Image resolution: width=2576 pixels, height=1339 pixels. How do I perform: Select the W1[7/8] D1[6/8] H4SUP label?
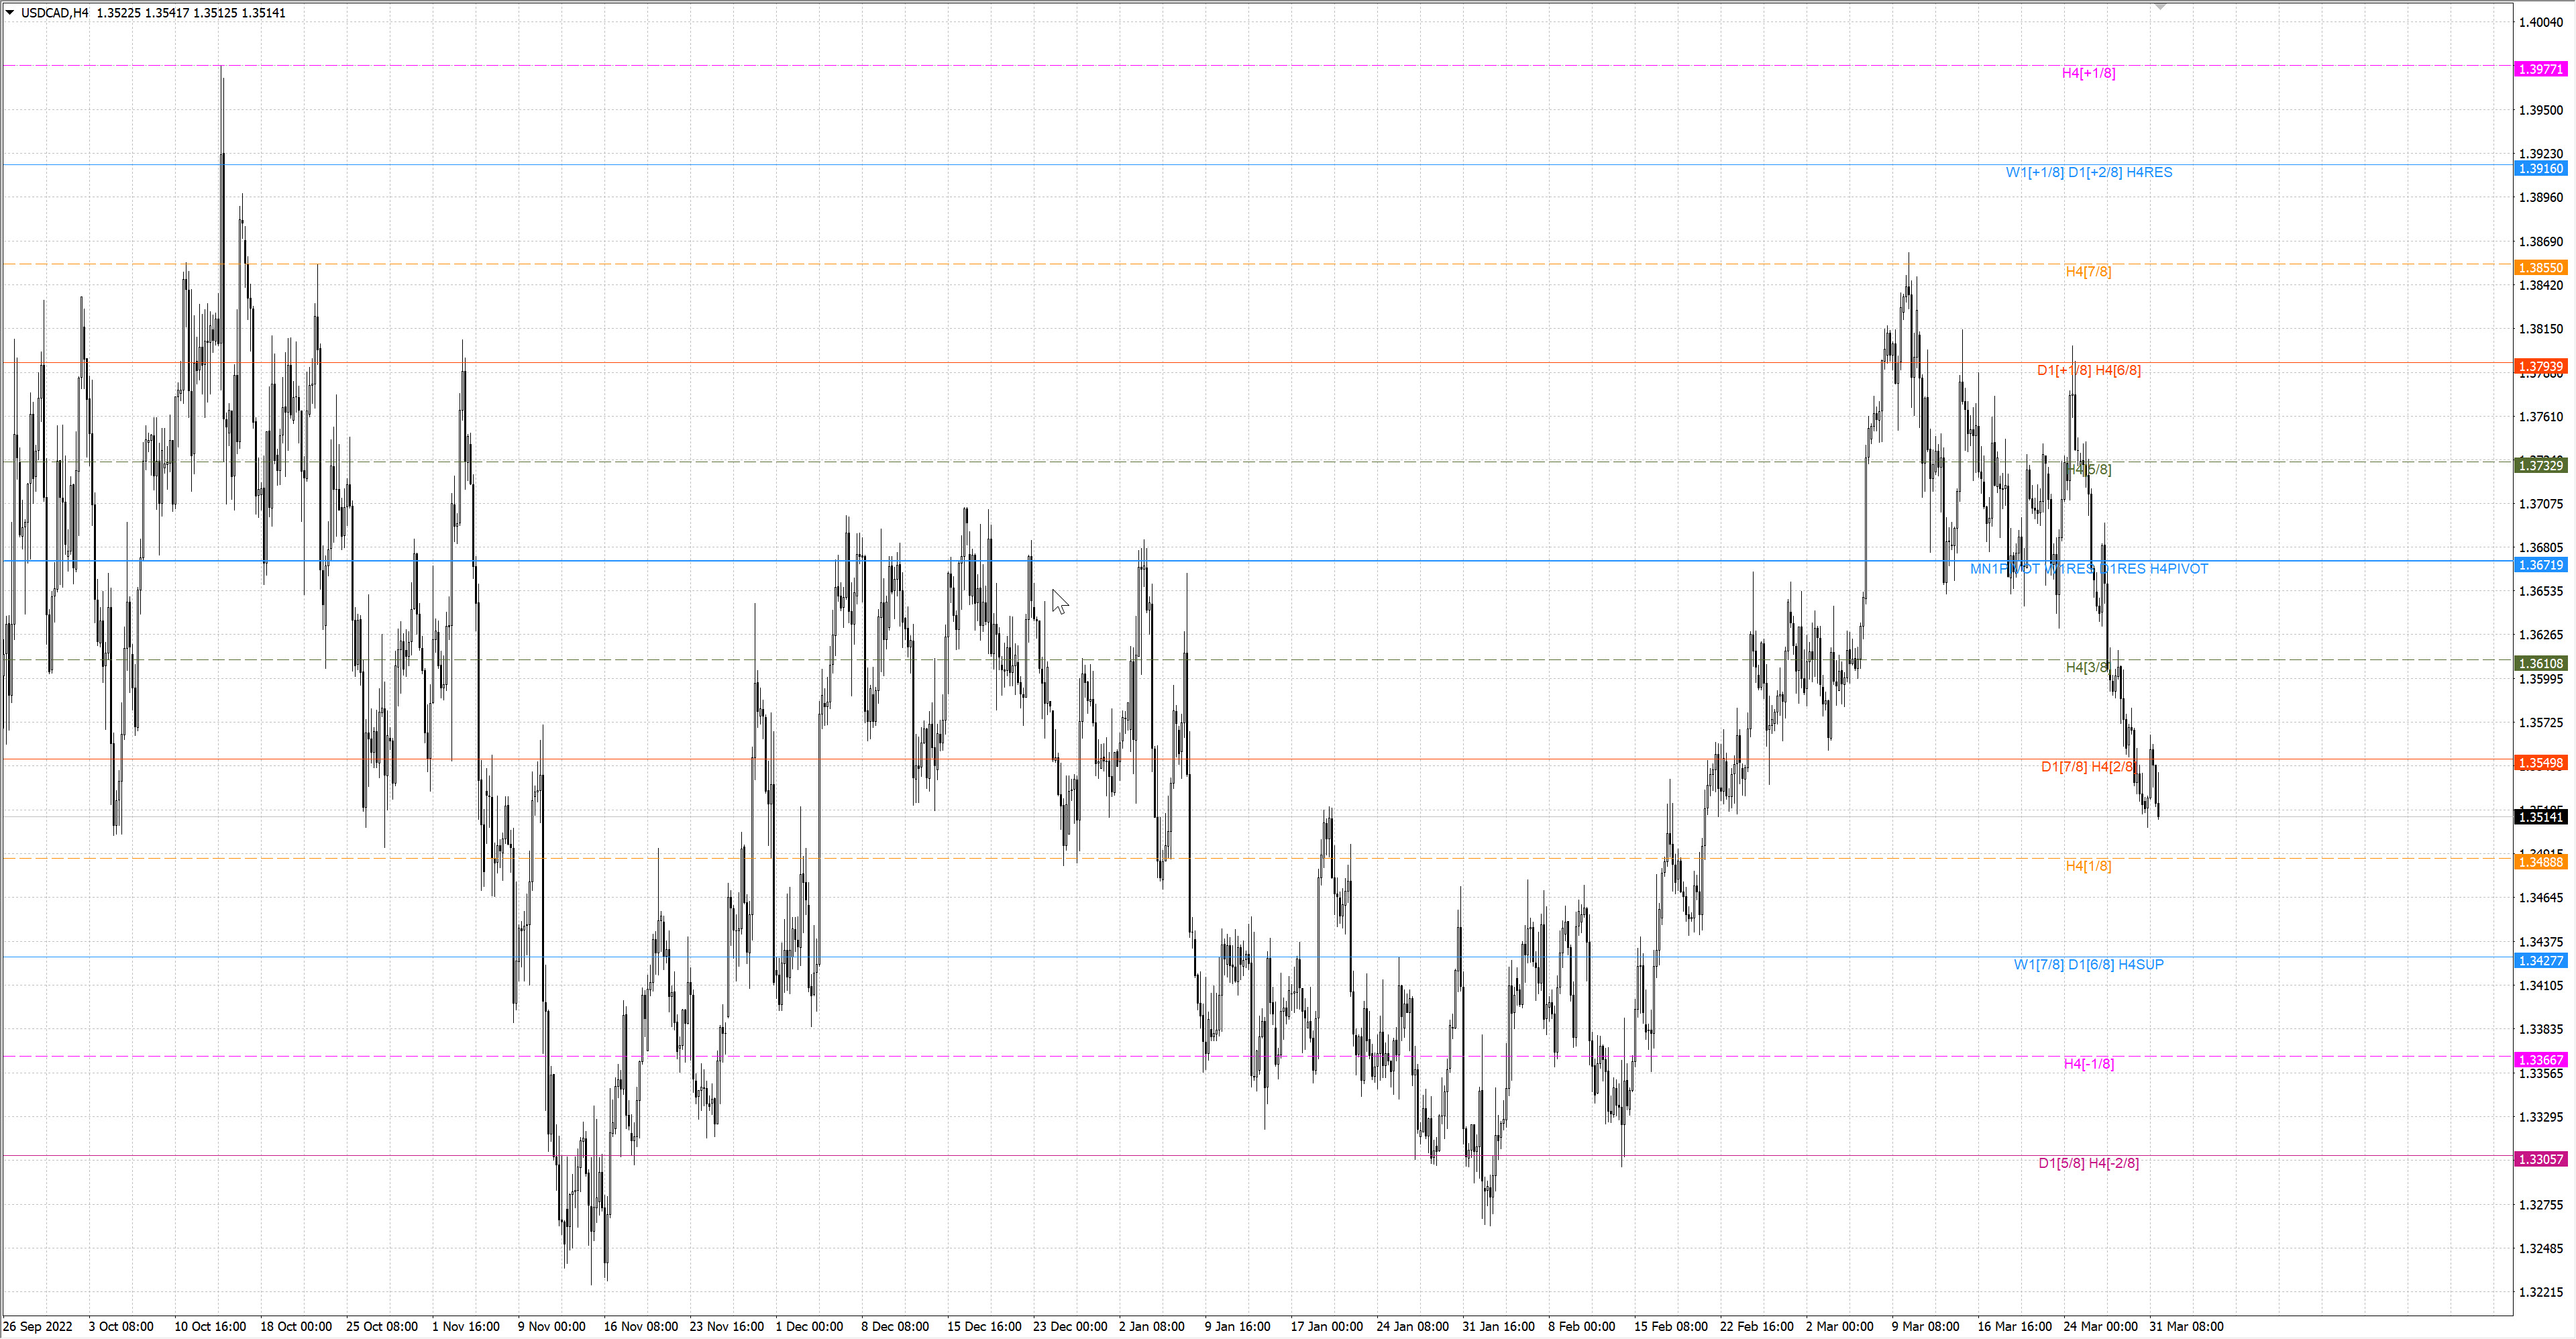tap(2088, 964)
